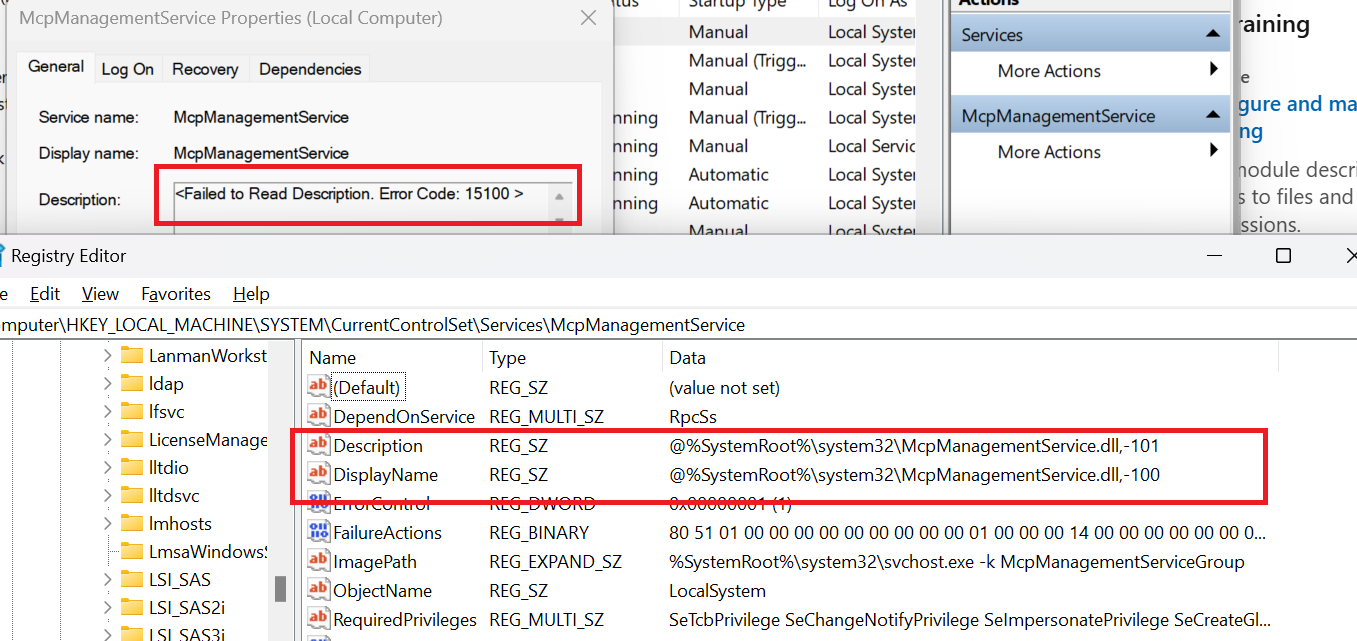
Task: Open the Help menu in Registry Editor
Action: click(251, 294)
